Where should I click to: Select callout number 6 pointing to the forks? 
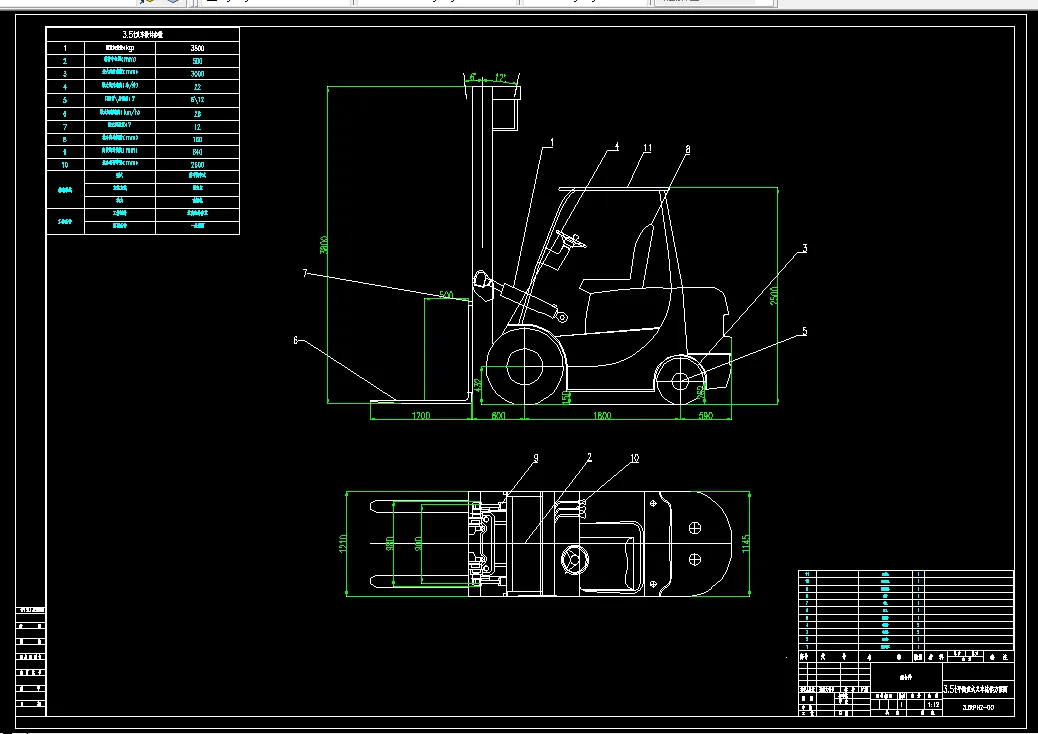point(295,340)
